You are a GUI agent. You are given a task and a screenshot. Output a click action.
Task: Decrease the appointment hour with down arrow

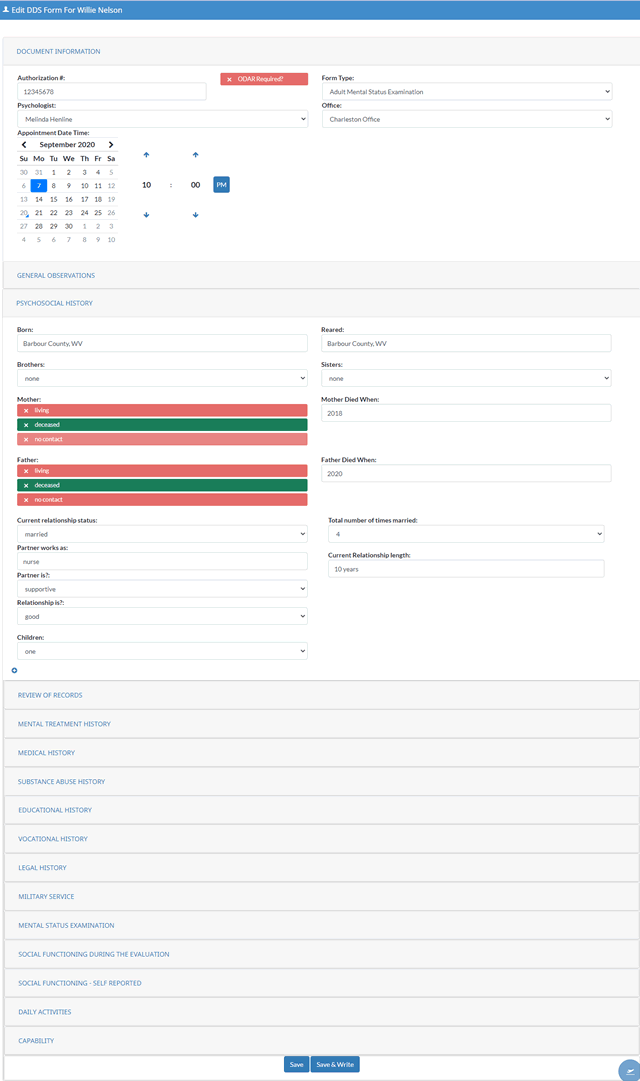[x=146, y=215]
